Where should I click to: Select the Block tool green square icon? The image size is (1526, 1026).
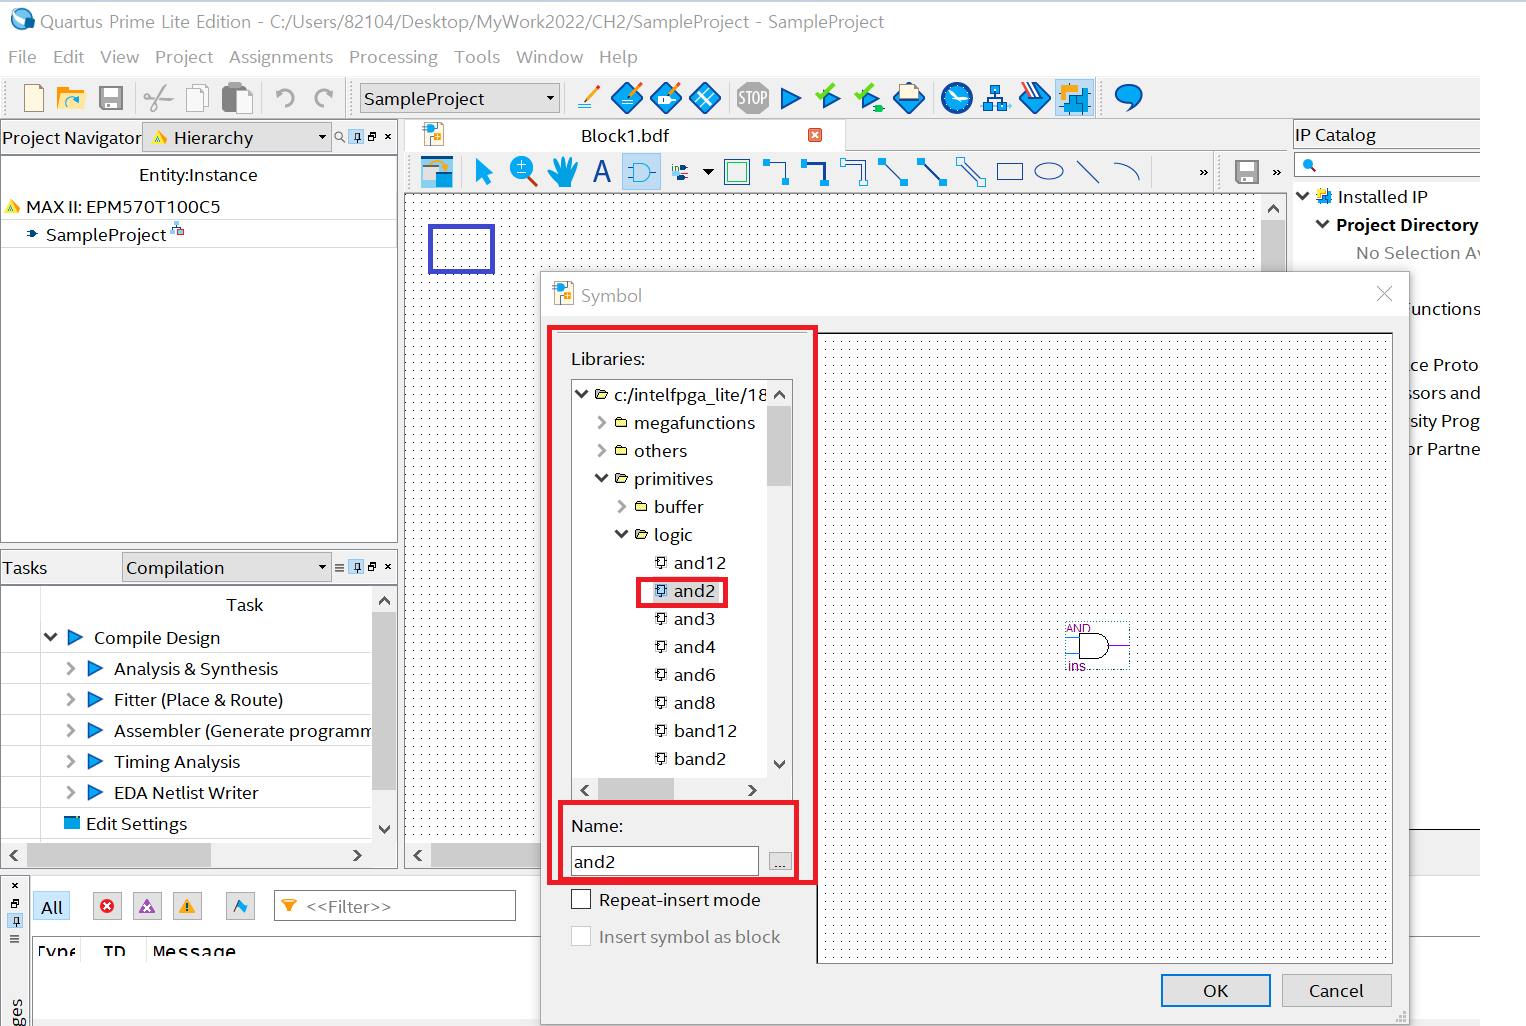[737, 172]
